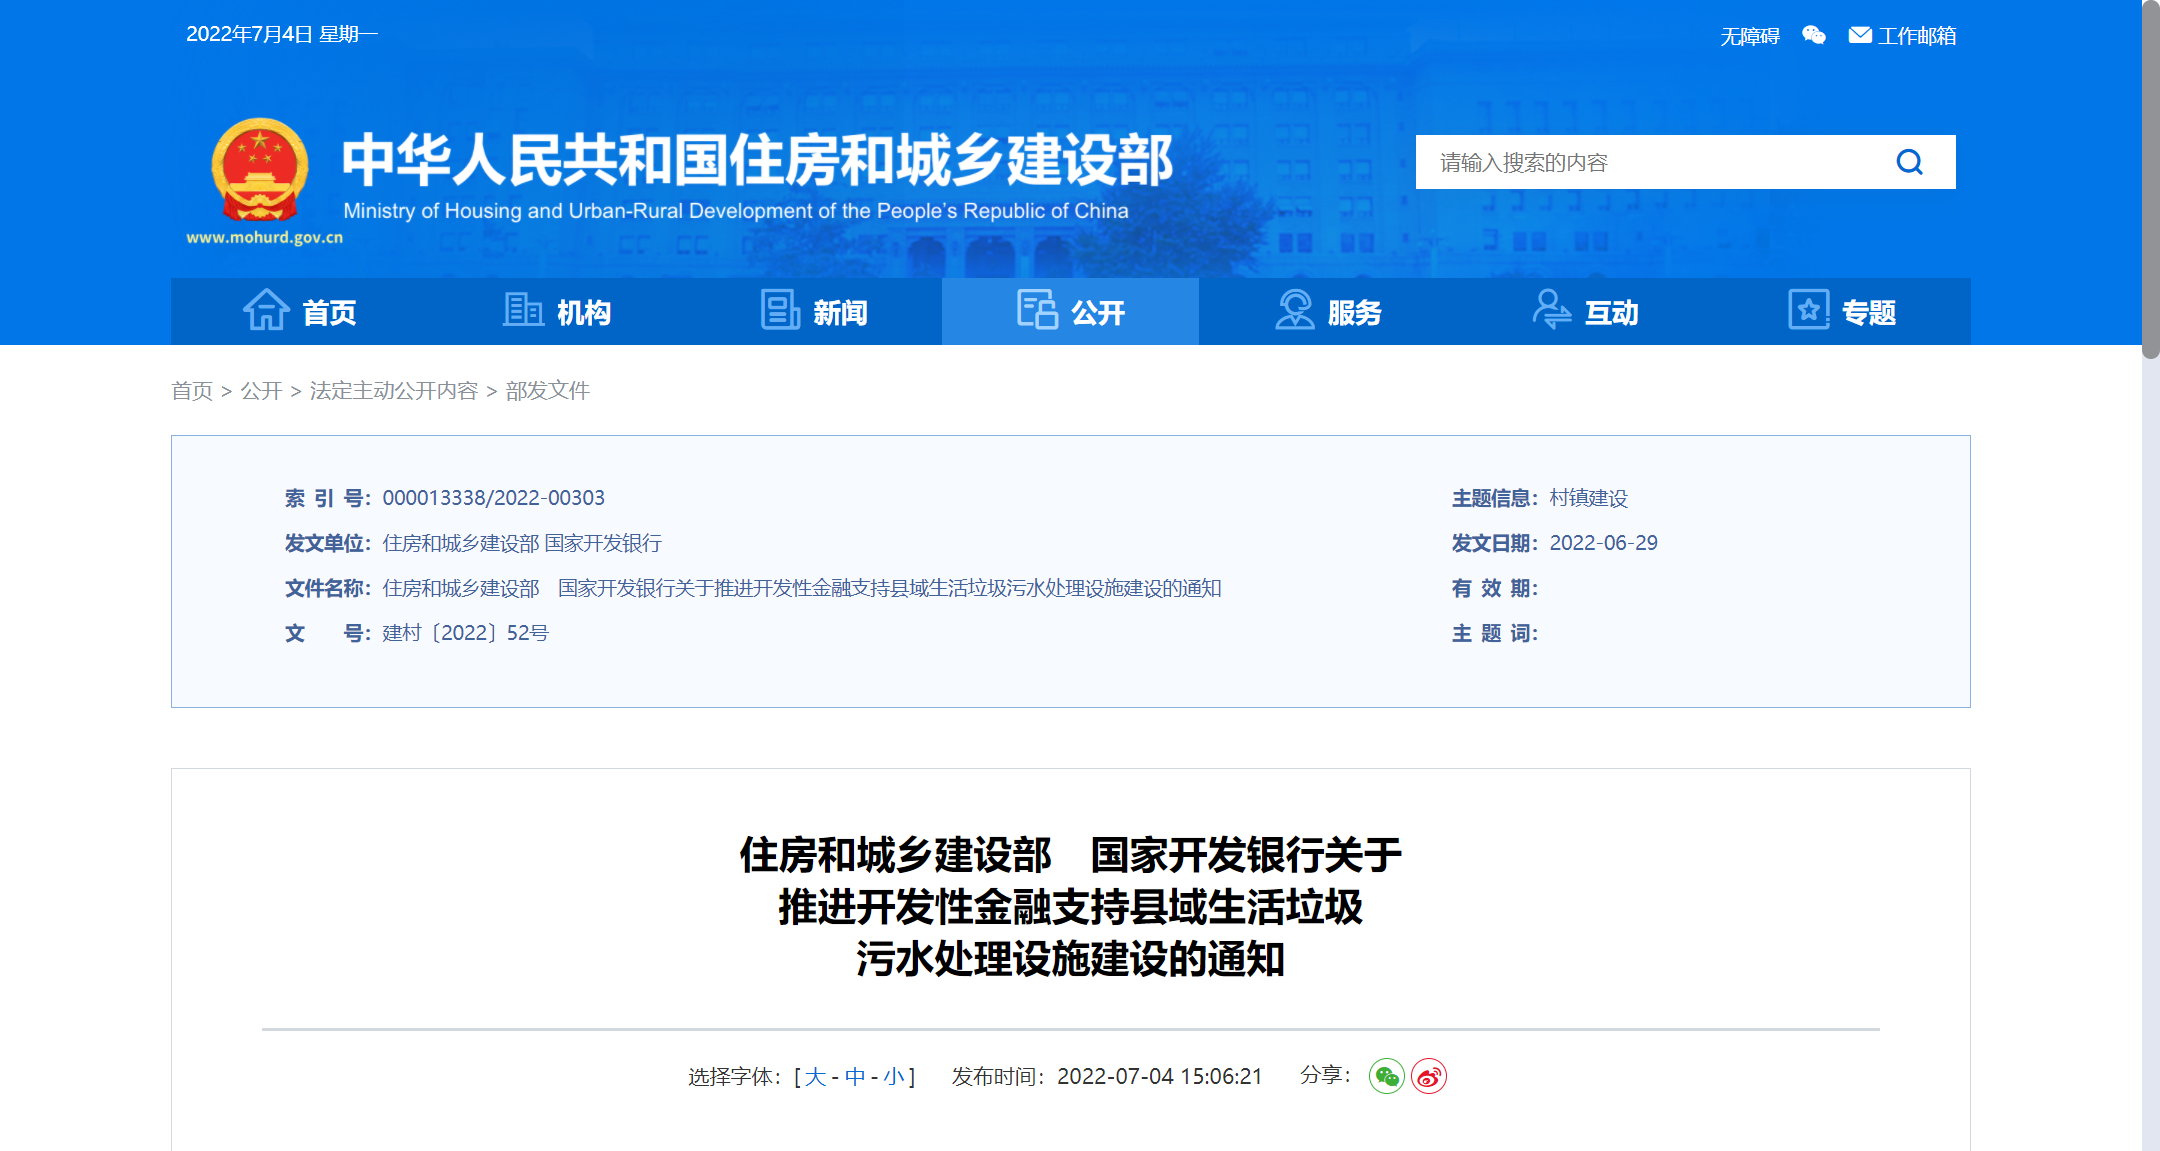Viewport: 2160px width, 1151px height.
Task: Click the national emblem logo
Action: coord(260,170)
